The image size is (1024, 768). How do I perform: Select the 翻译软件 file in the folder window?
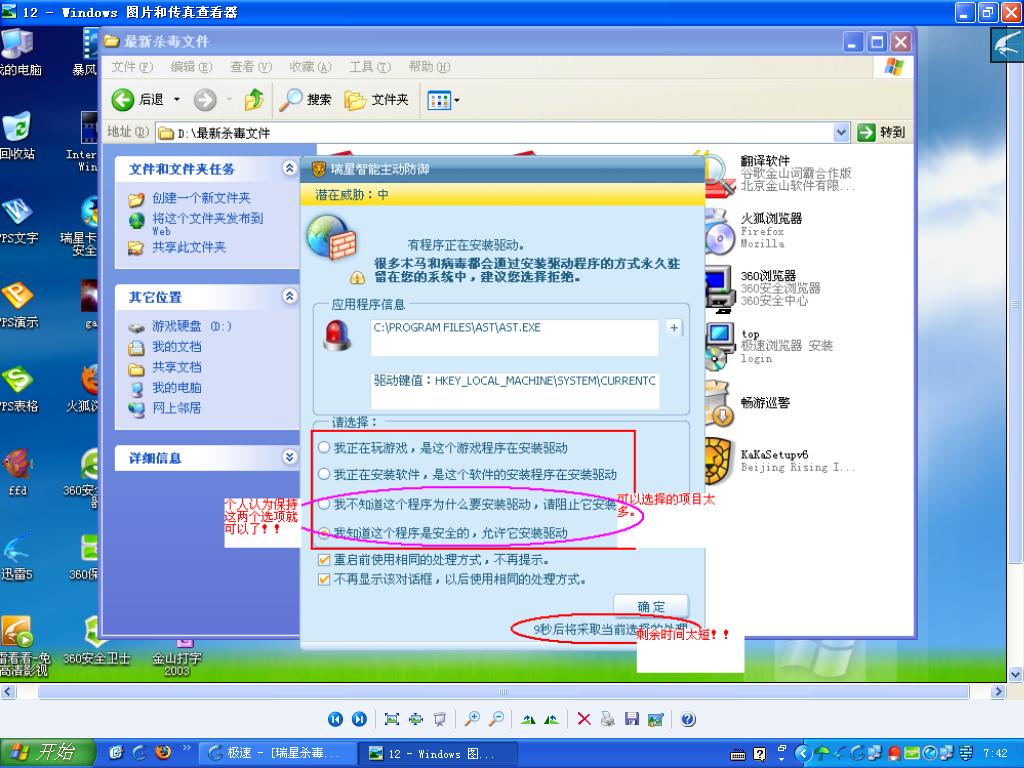(x=777, y=173)
